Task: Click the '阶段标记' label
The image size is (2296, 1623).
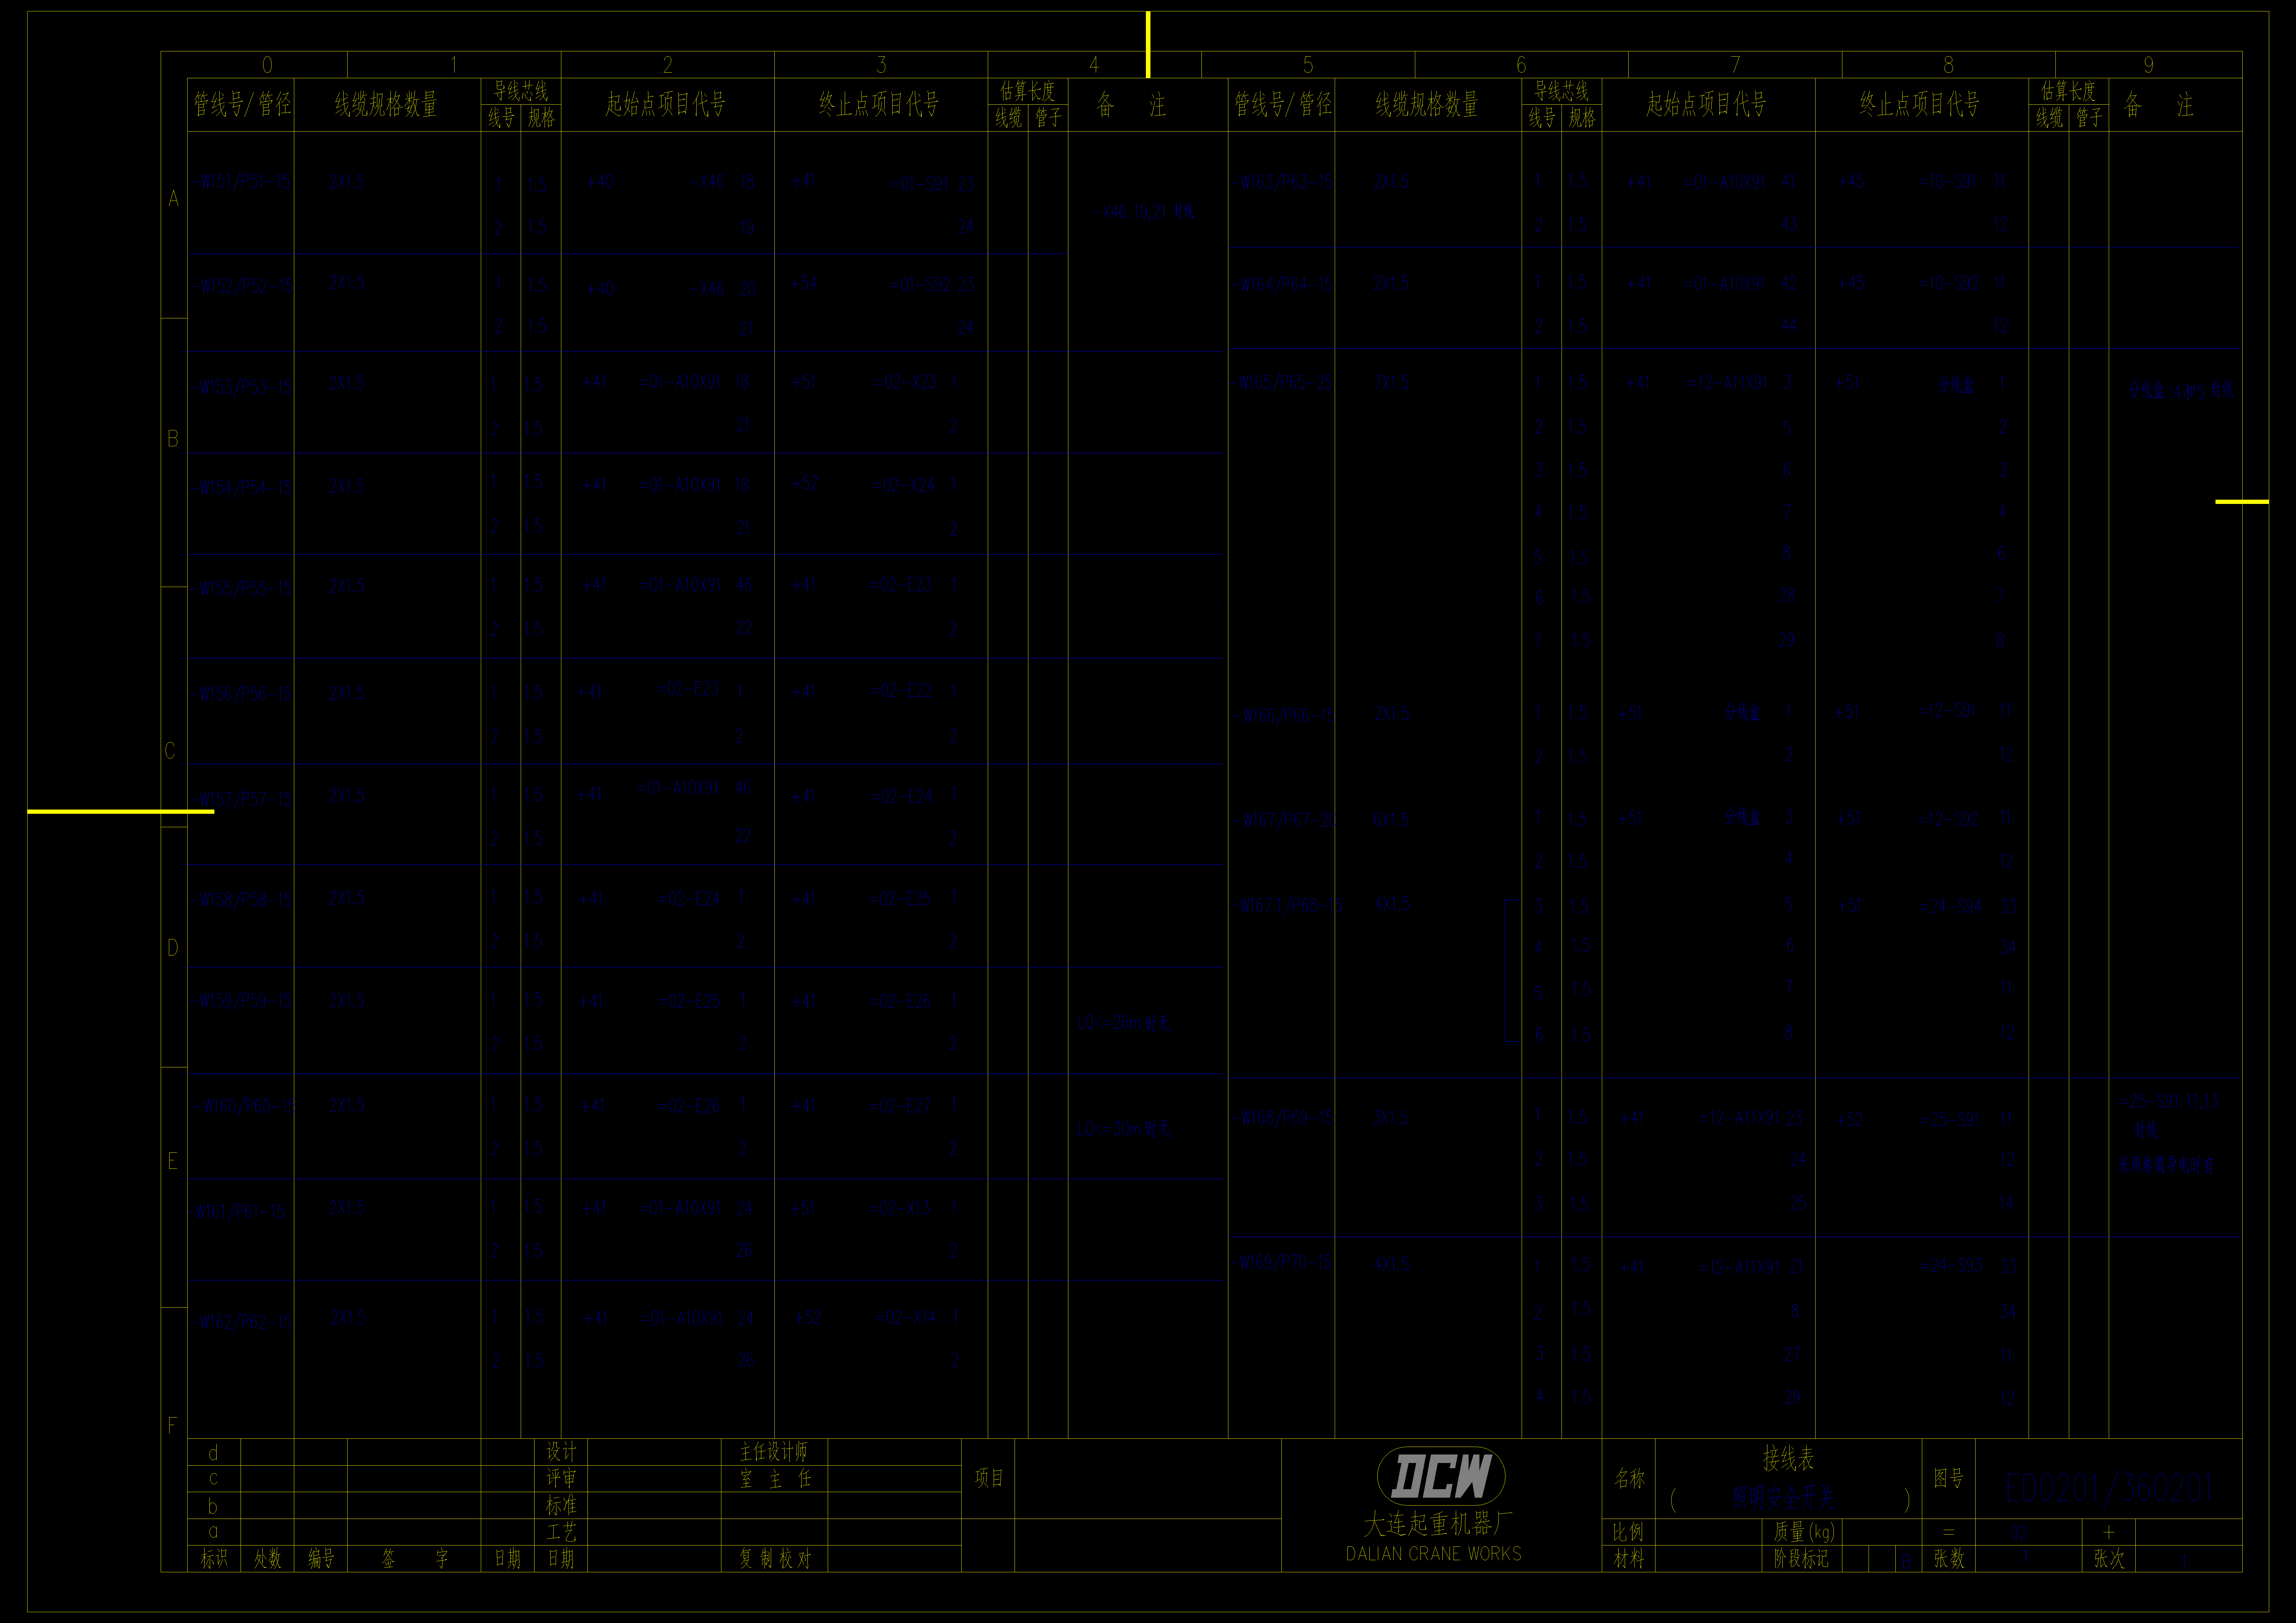Action: (x=1801, y=1559)
